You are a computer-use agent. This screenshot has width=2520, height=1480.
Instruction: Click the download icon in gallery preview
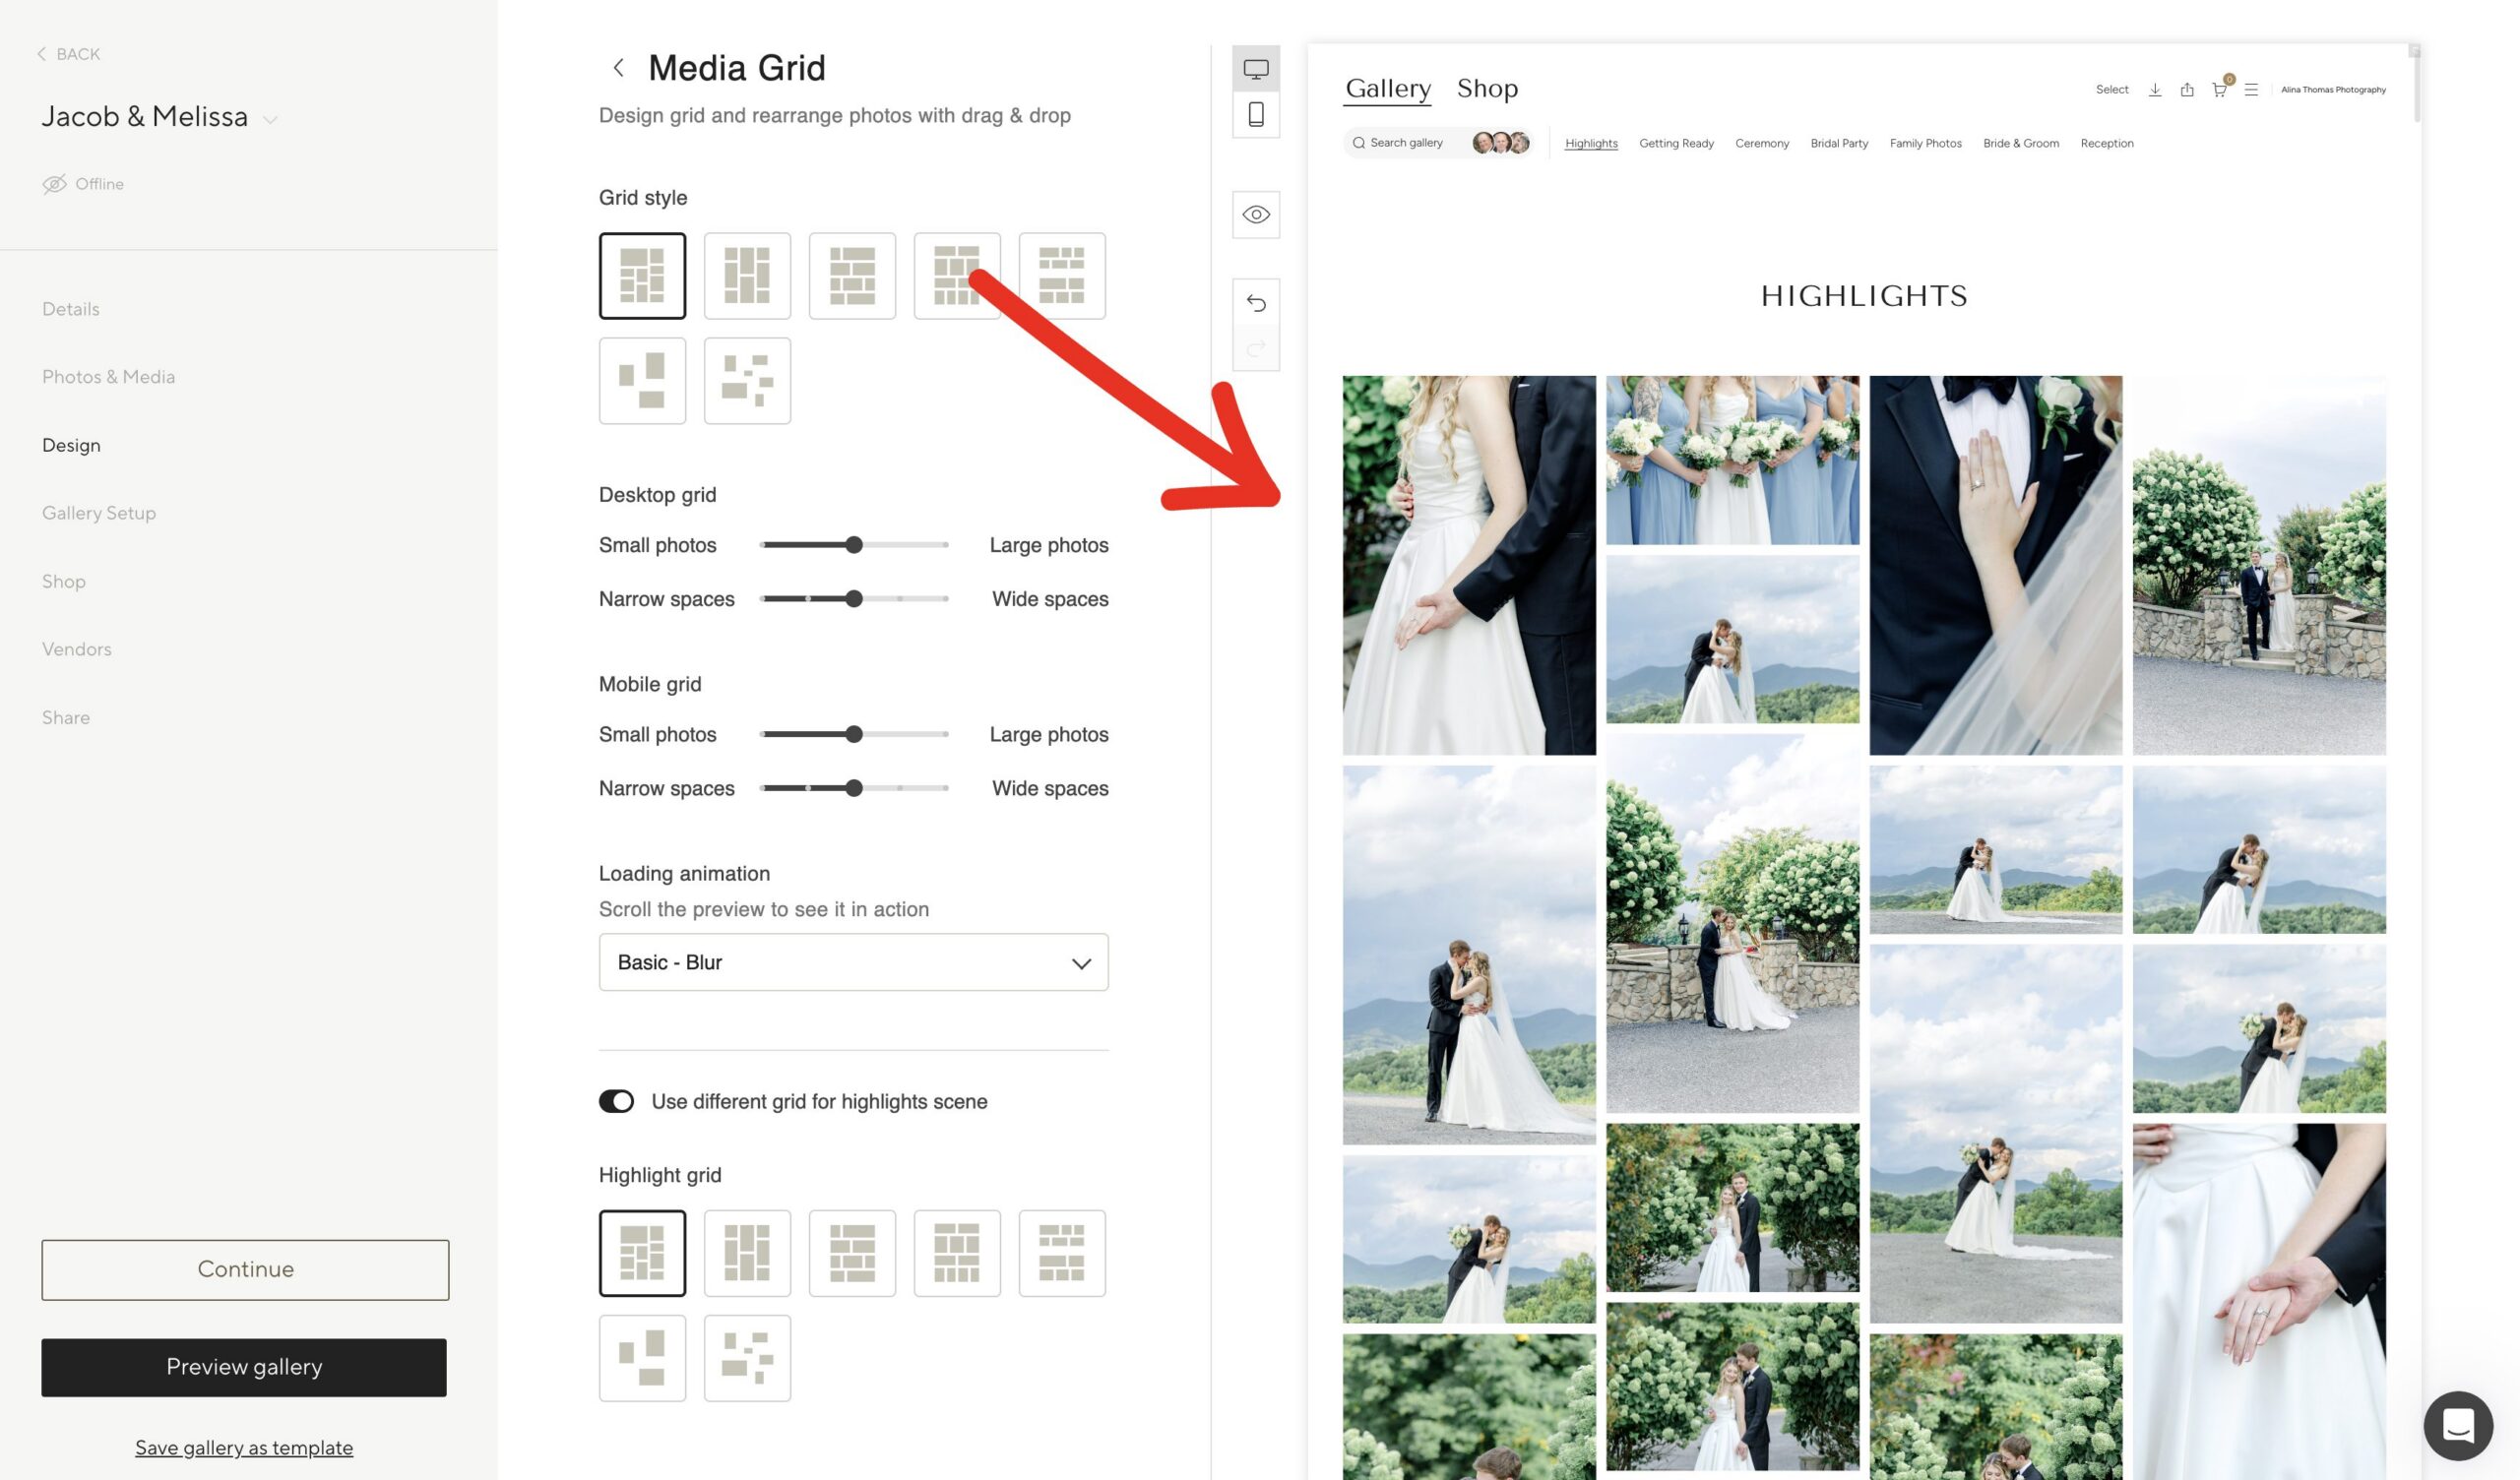coord(2155,90)
